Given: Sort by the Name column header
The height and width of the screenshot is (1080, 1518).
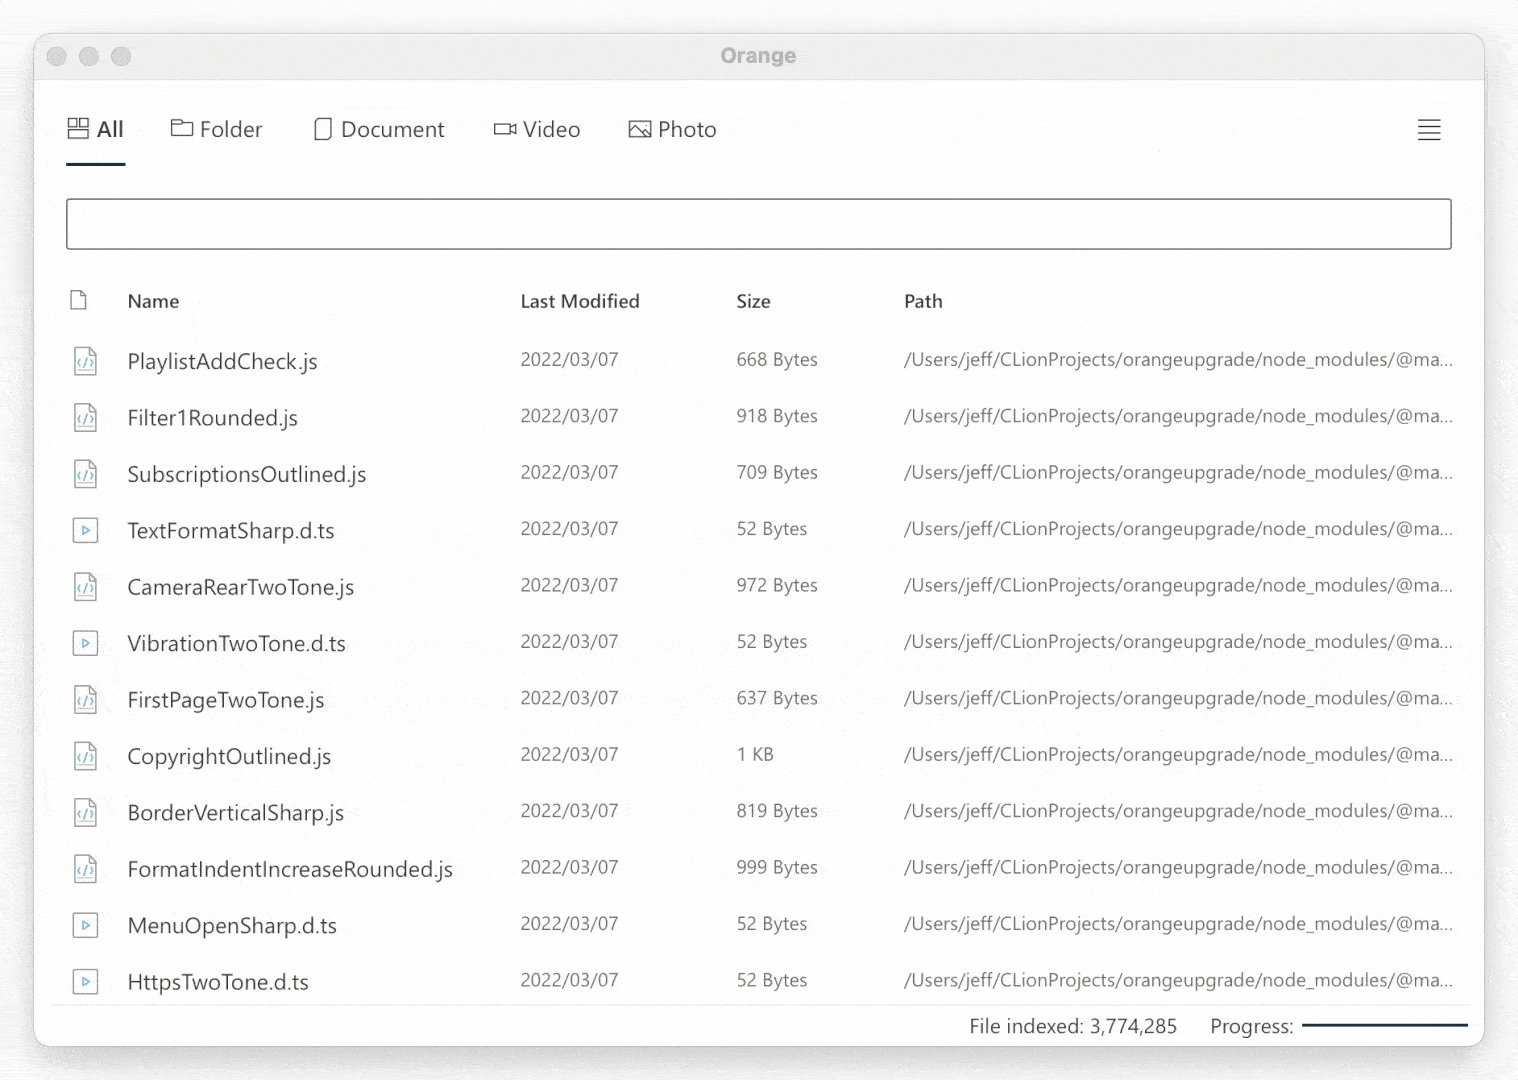Looking at the screenshot, I should 153,302.
